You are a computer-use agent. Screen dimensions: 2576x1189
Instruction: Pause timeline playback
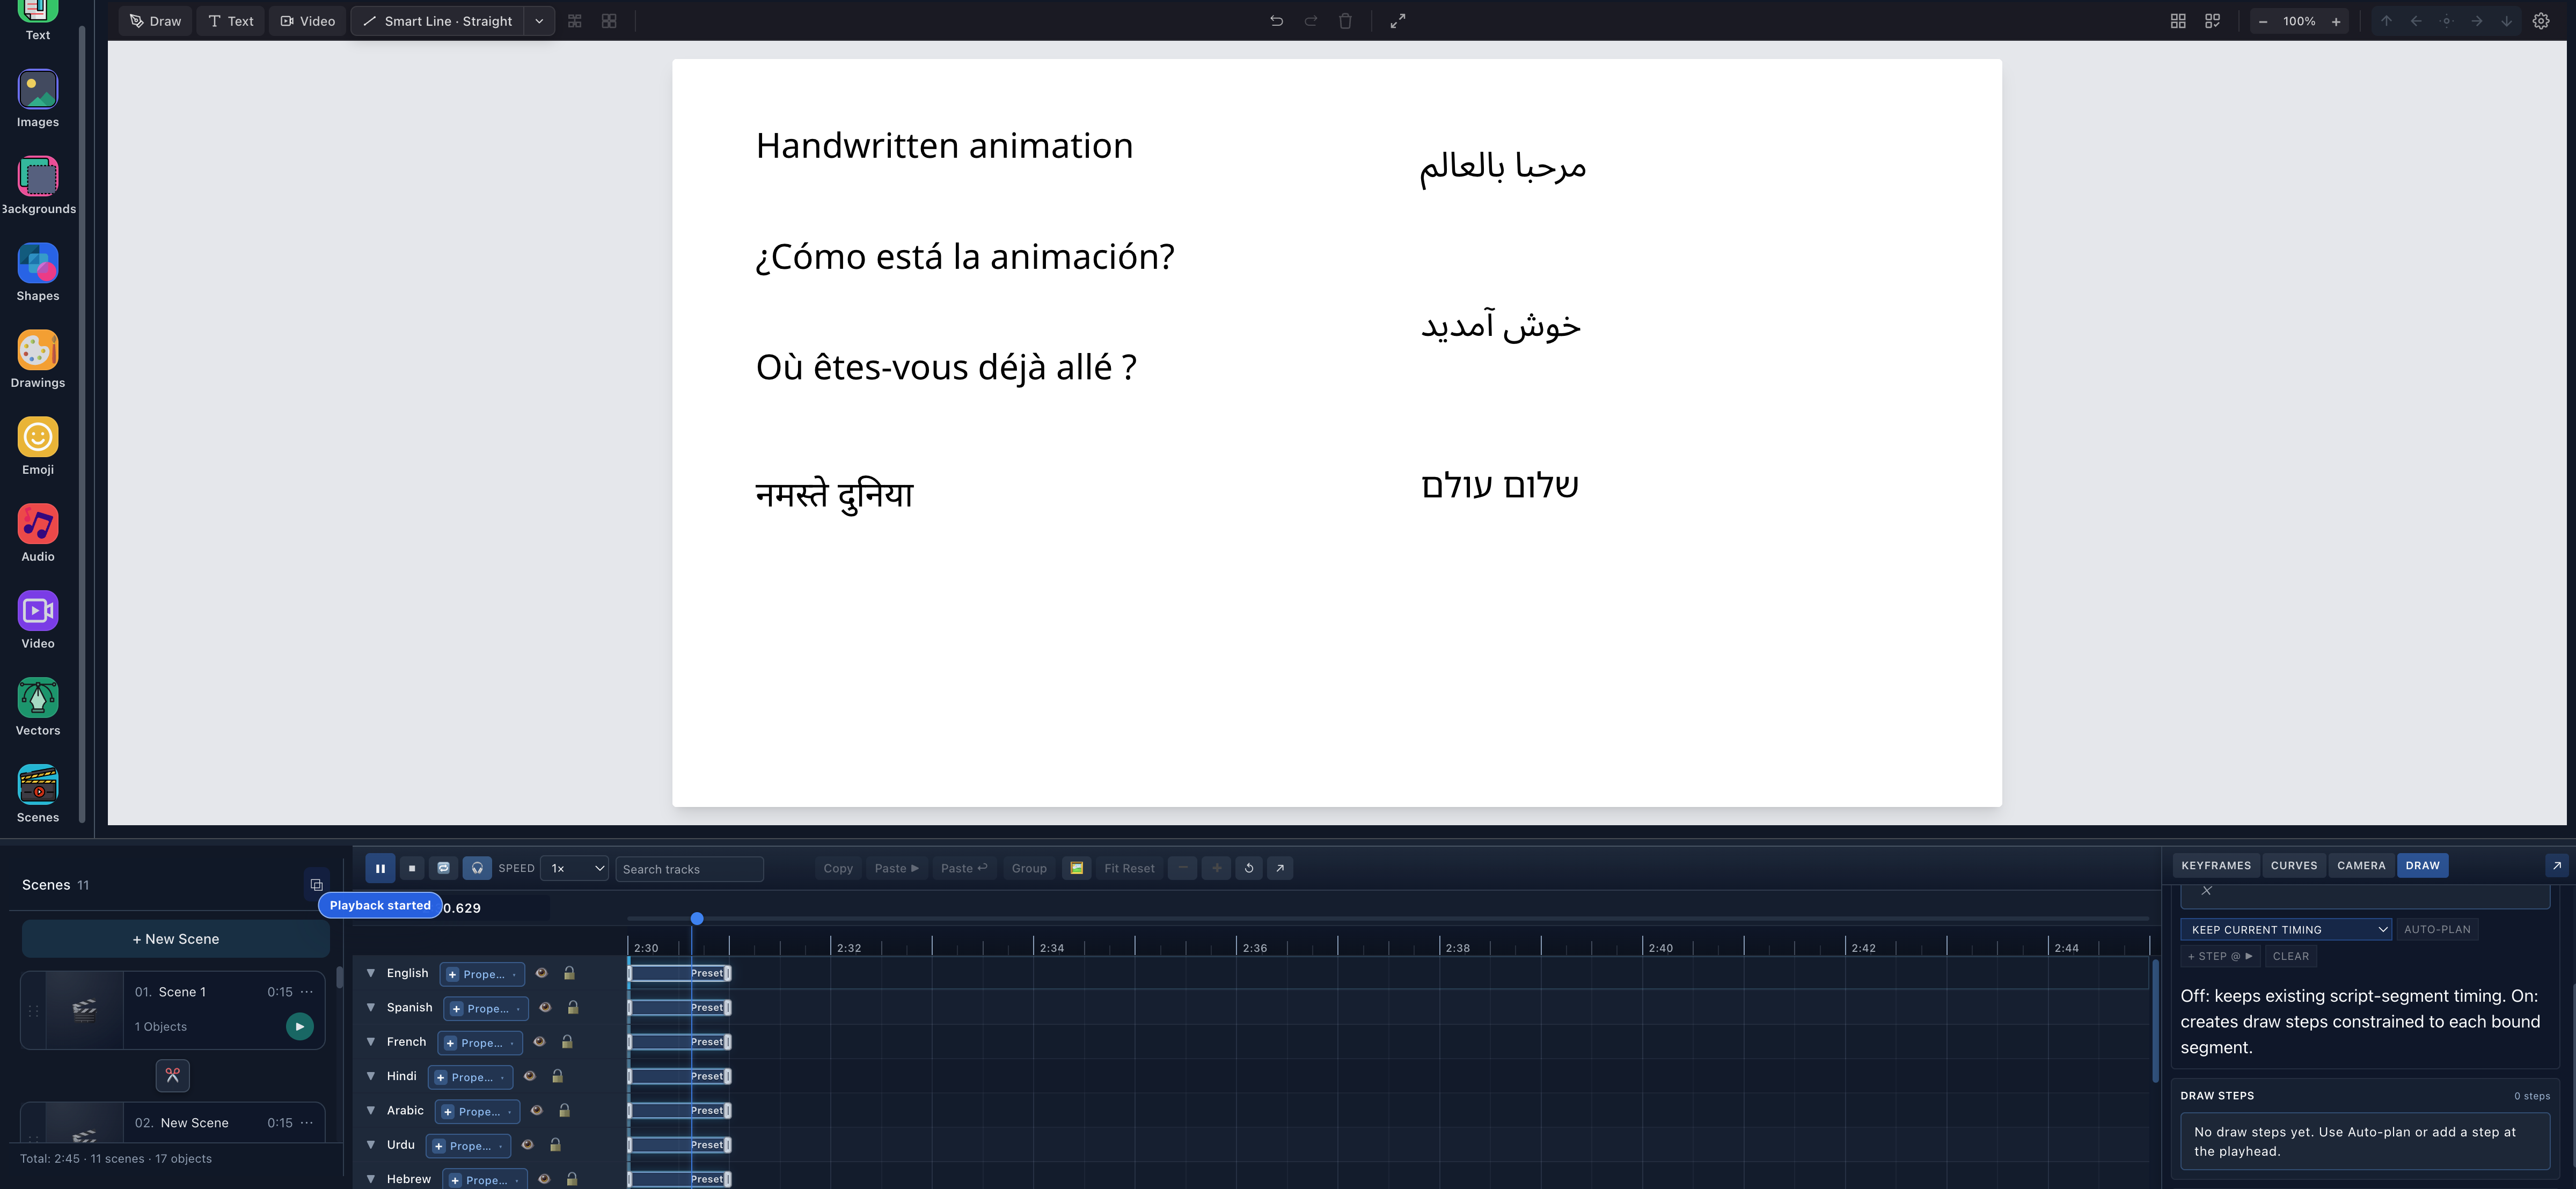(380, 868)
